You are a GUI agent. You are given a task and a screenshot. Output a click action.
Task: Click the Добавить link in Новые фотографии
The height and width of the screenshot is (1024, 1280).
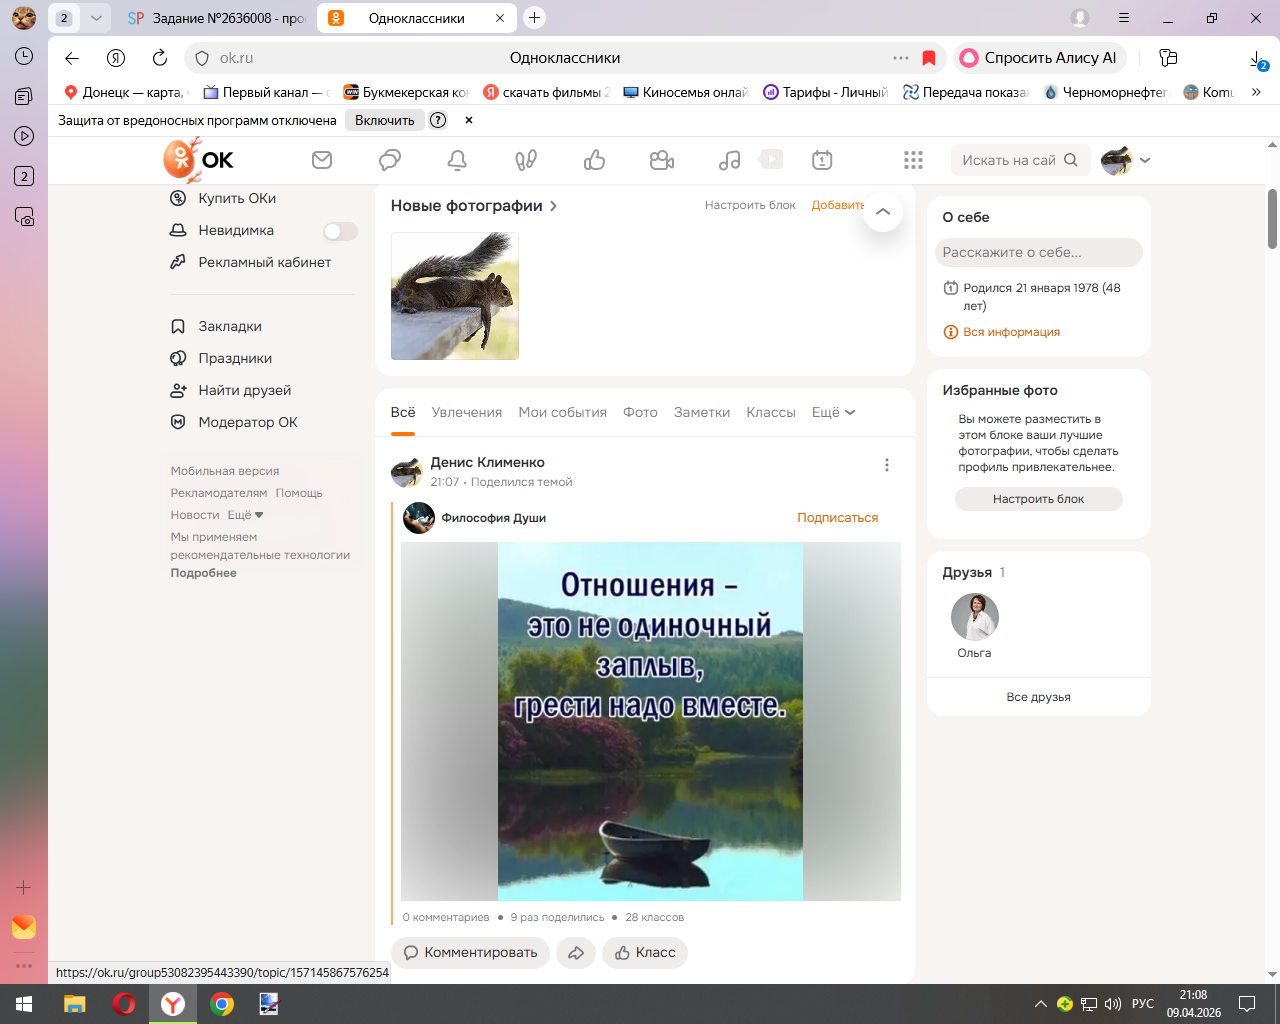coord(838,205)
